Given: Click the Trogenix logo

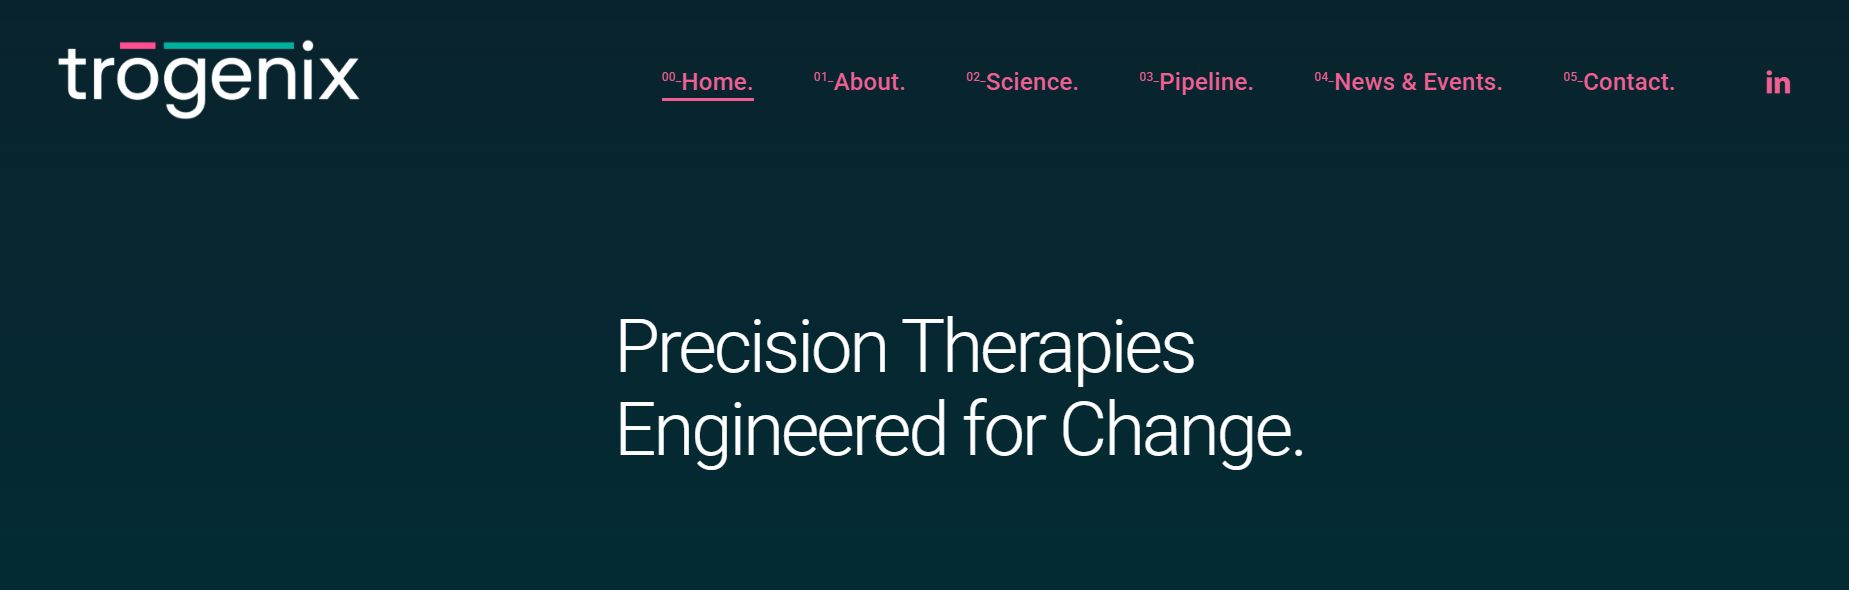Looking at the screenshot, I should coord(208,78).
